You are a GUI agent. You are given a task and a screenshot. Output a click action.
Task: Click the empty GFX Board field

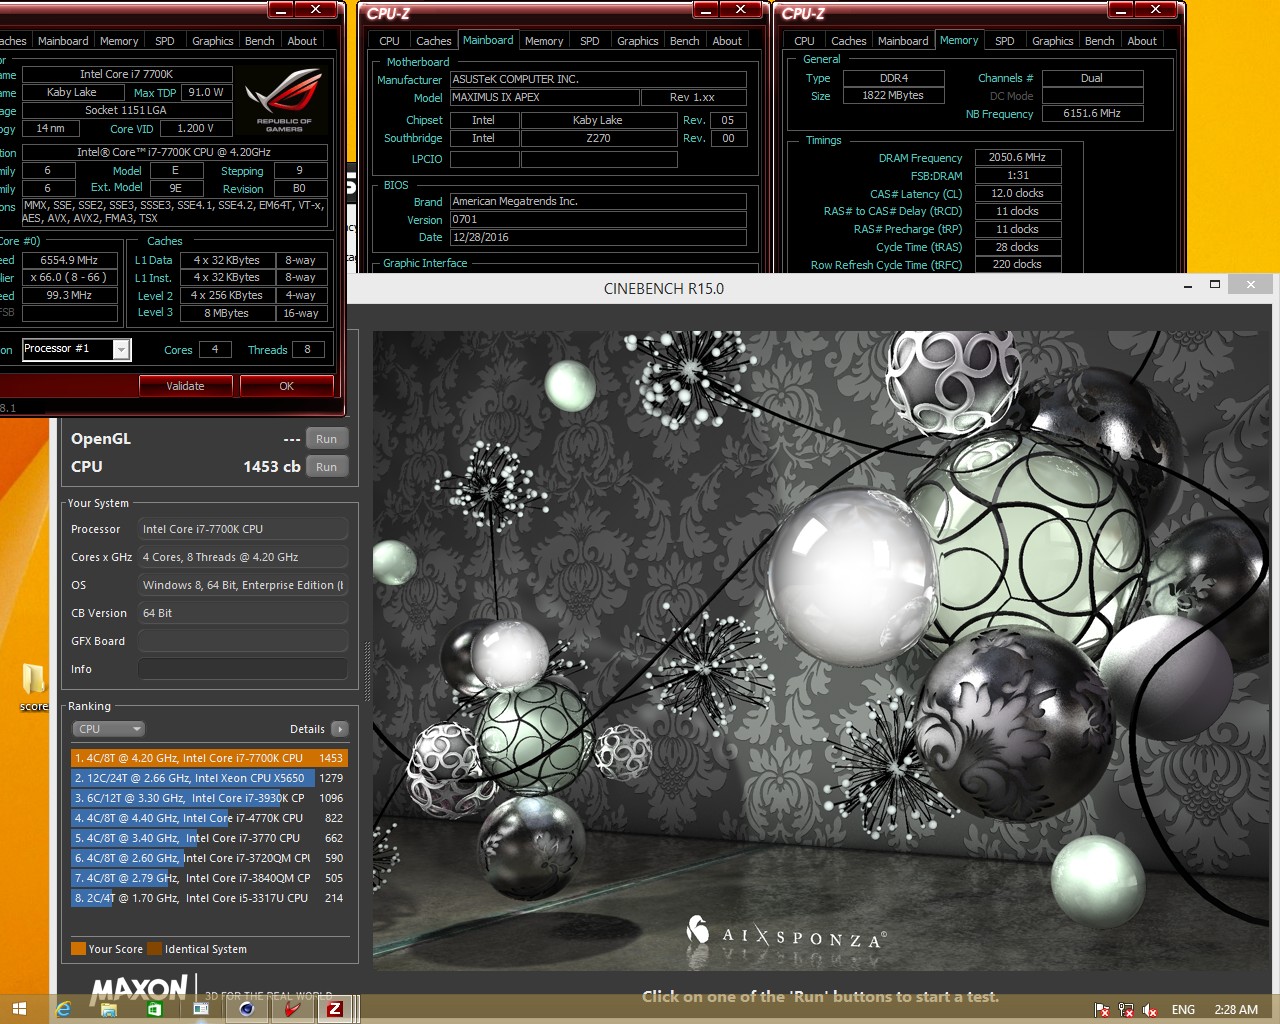click(243, 641)
